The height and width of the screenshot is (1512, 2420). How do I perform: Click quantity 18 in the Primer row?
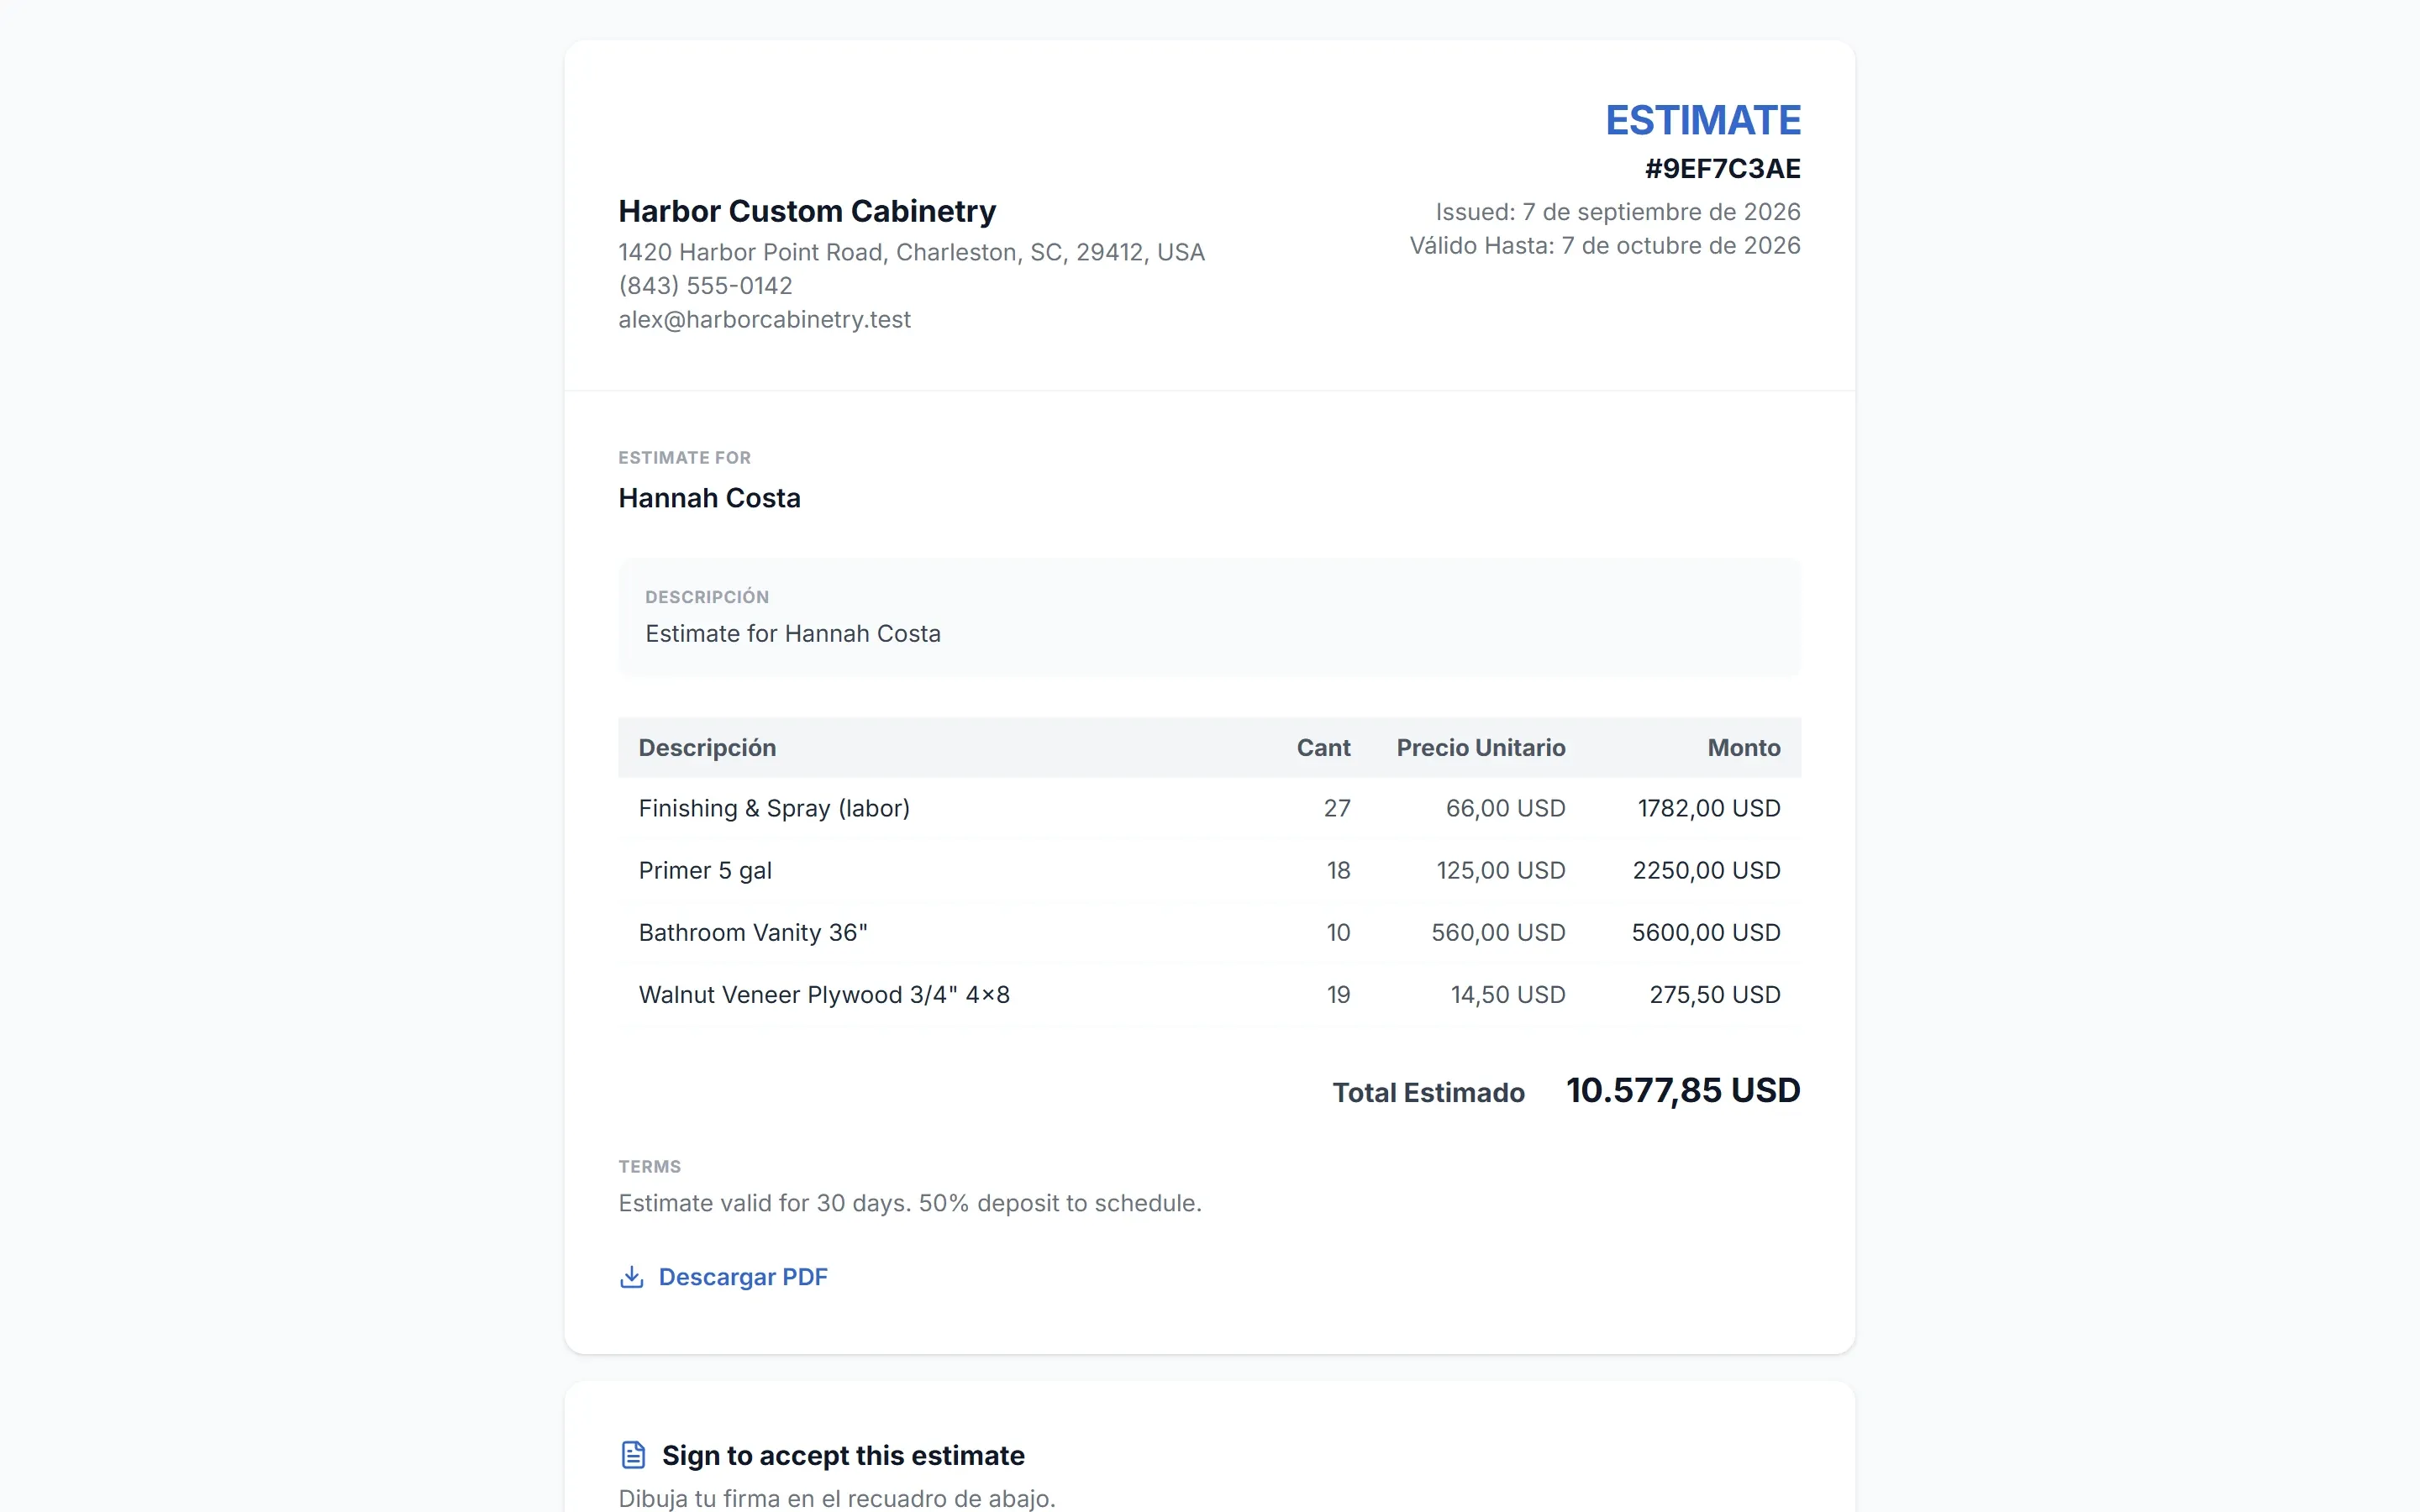[x=1338, y=871]
